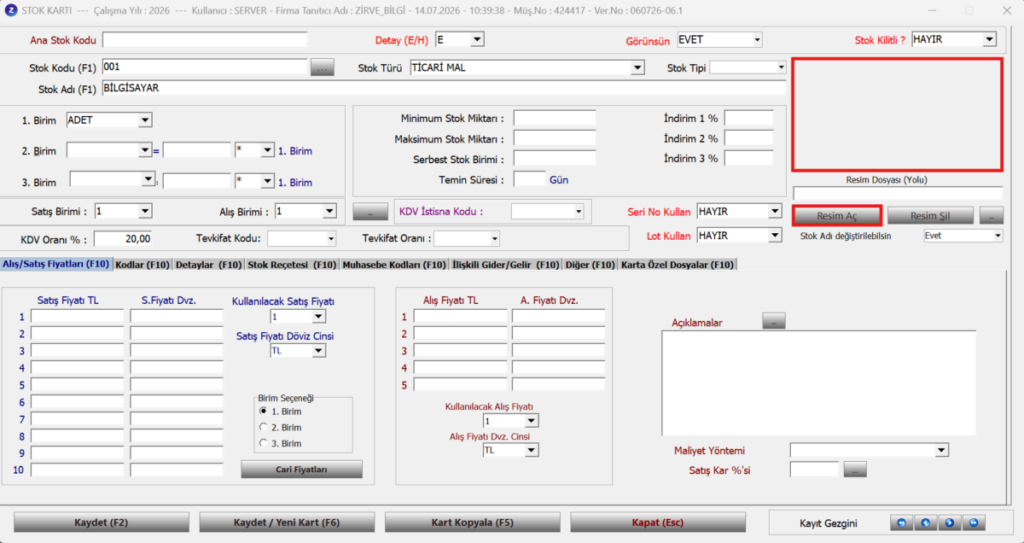
Task: Open the Görünsün dropdown showing EVET
Action: click(757, 40)
